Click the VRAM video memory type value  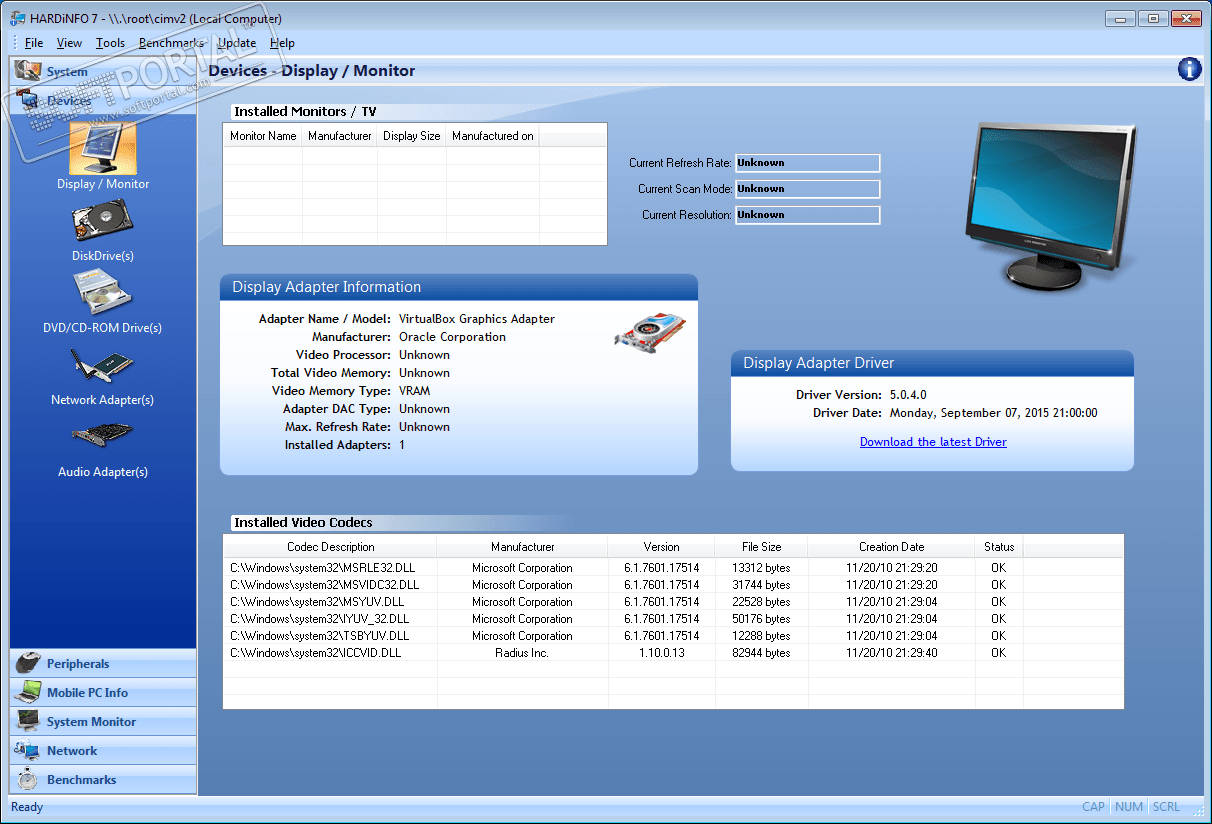[415, 391]
